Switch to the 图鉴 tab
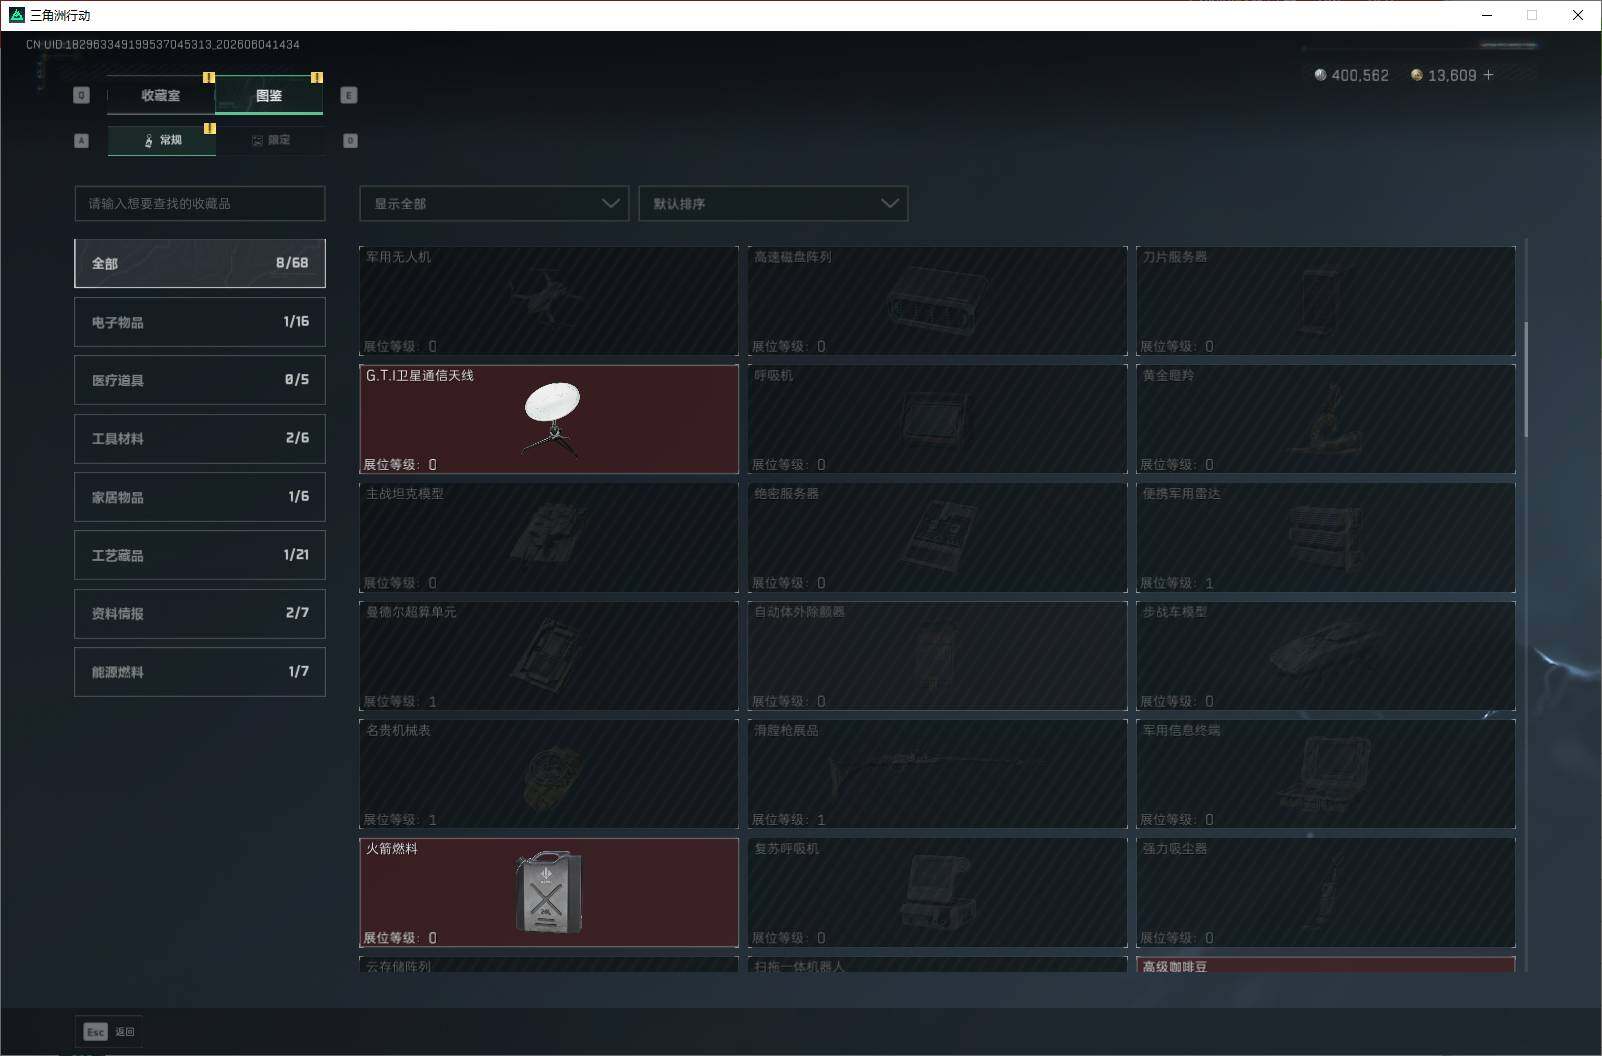This screenshot has width=1602, height=1056. coord(269,95)
